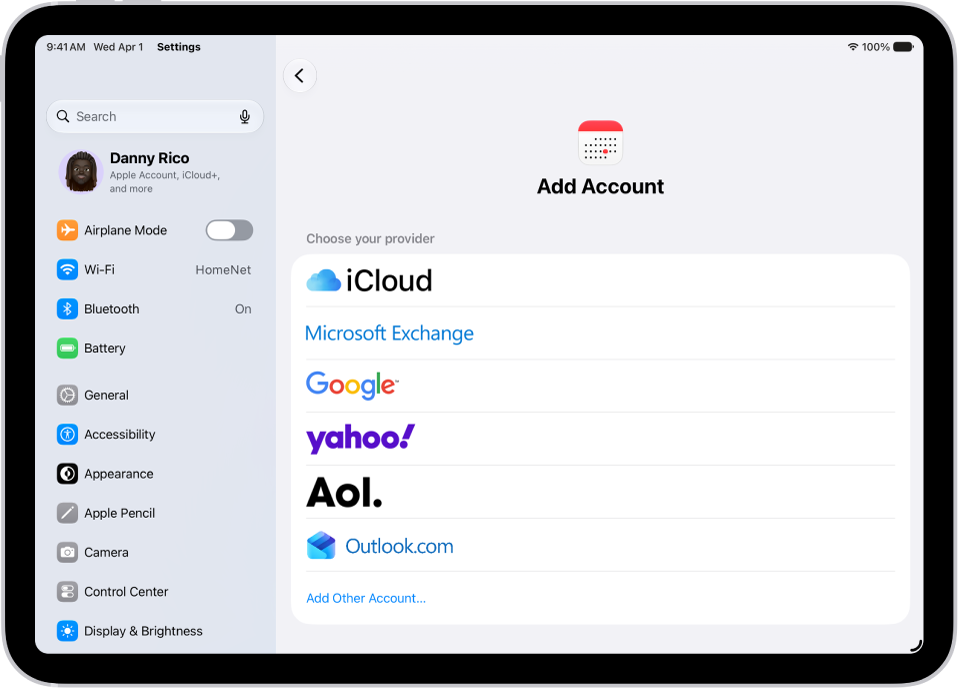This screenshot has height=690, width=960.
Task: Click the Add Account heading
Action: point(600,186)
